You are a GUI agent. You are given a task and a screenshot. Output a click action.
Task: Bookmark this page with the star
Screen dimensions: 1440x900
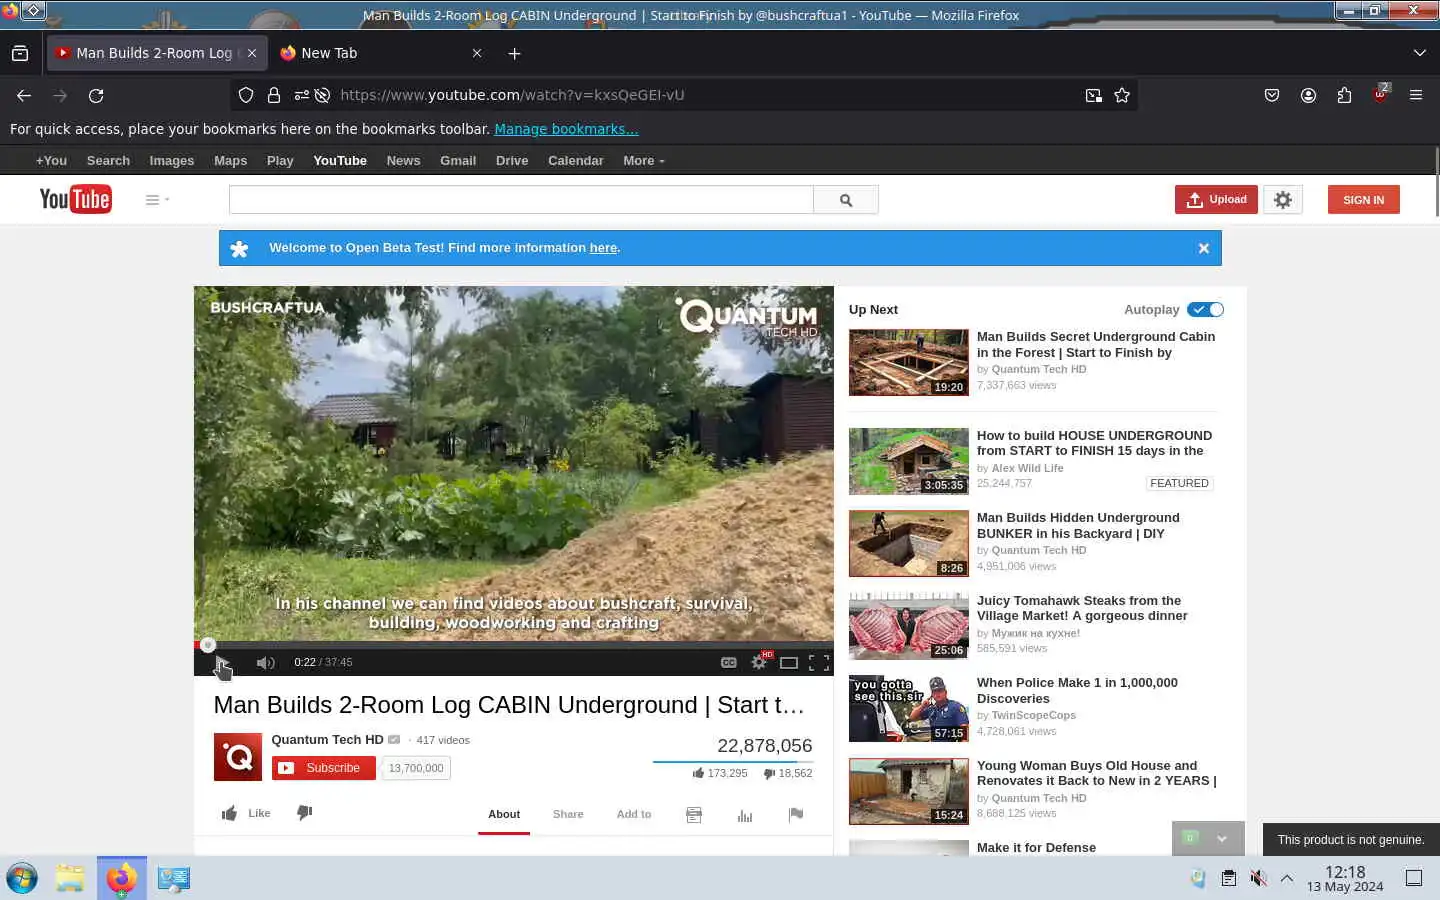(x=1122, y=96)
